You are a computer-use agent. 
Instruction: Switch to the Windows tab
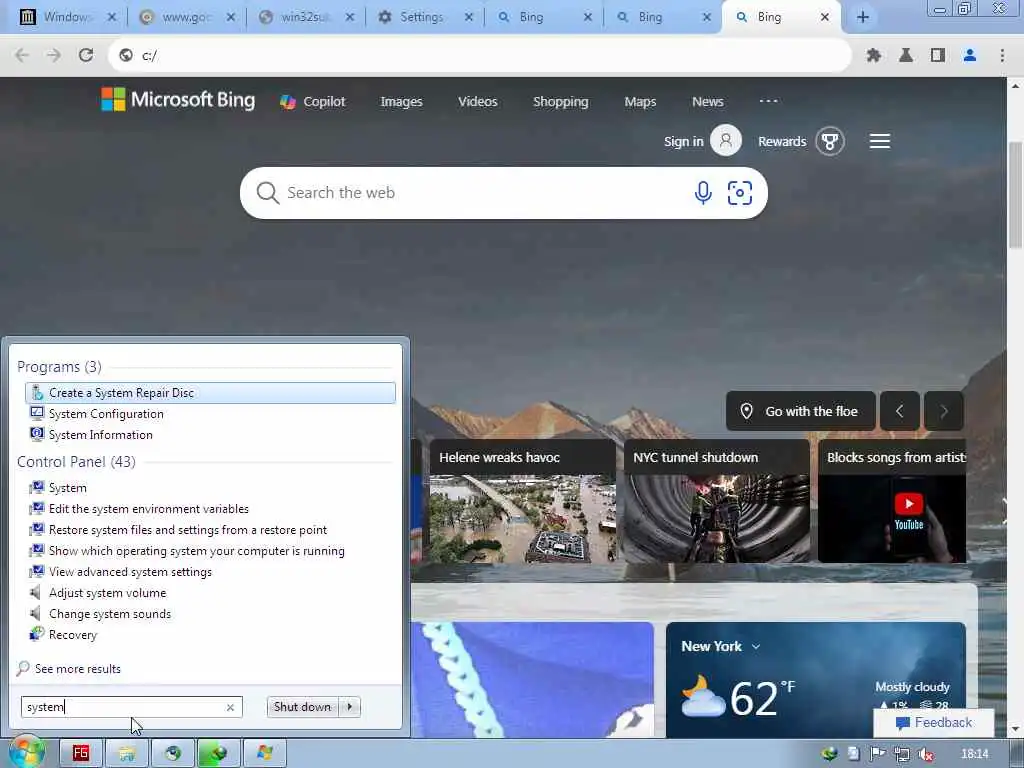[67, 17]
